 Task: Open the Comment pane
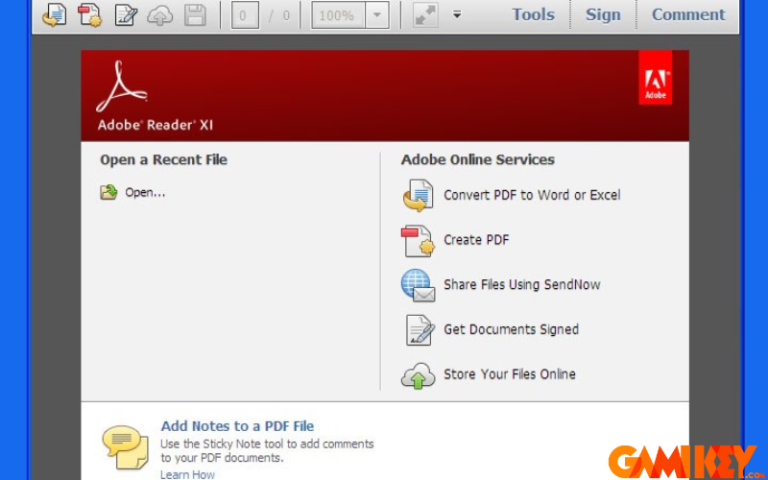(688, 15)
